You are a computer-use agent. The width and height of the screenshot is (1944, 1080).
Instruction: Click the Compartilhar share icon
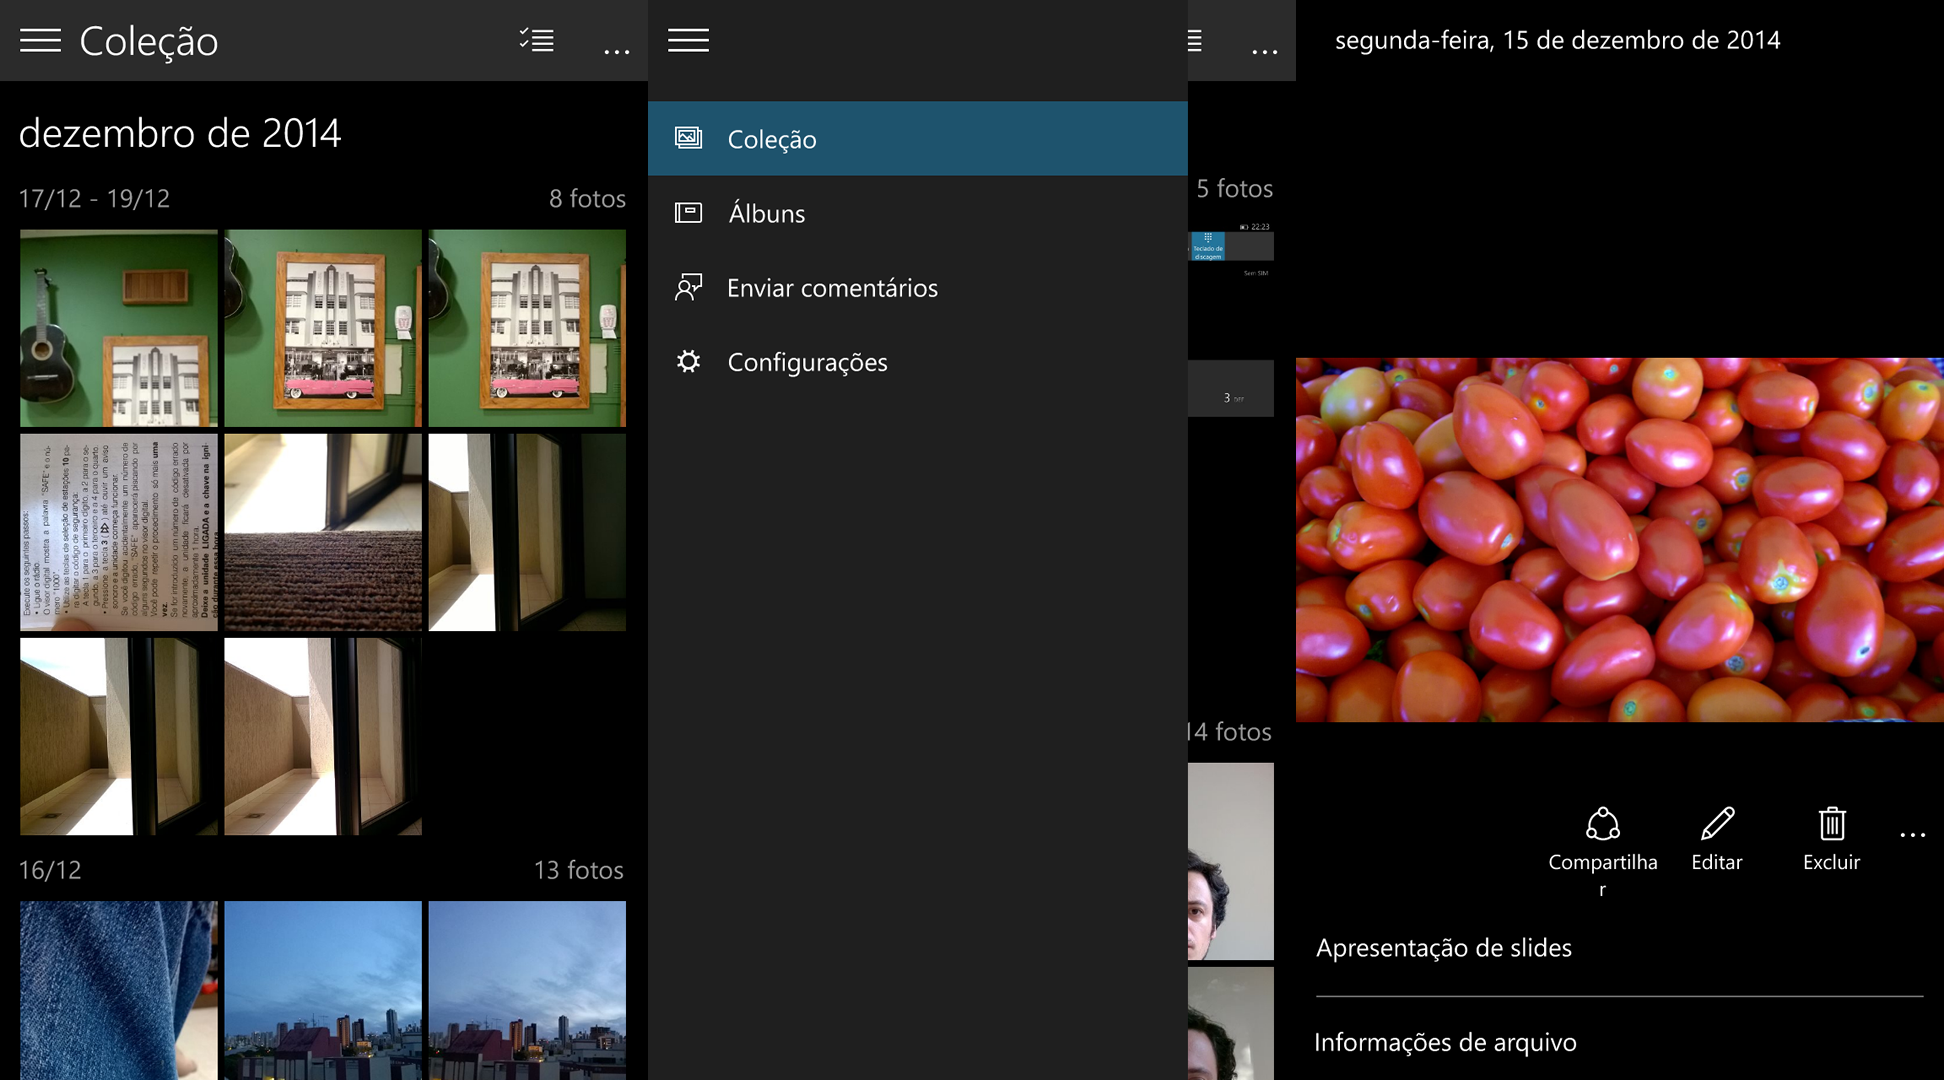click(x=1602, y=825)
